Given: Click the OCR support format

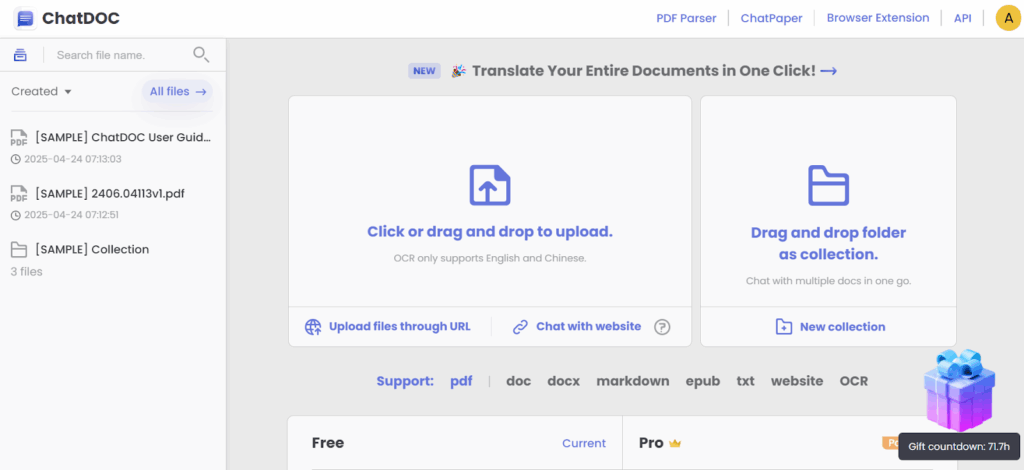Looking at the screenshot, I should 854,381.
